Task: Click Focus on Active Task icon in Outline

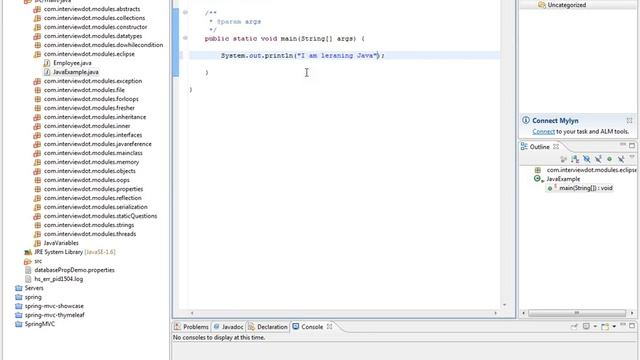Action: click(564, 159)
